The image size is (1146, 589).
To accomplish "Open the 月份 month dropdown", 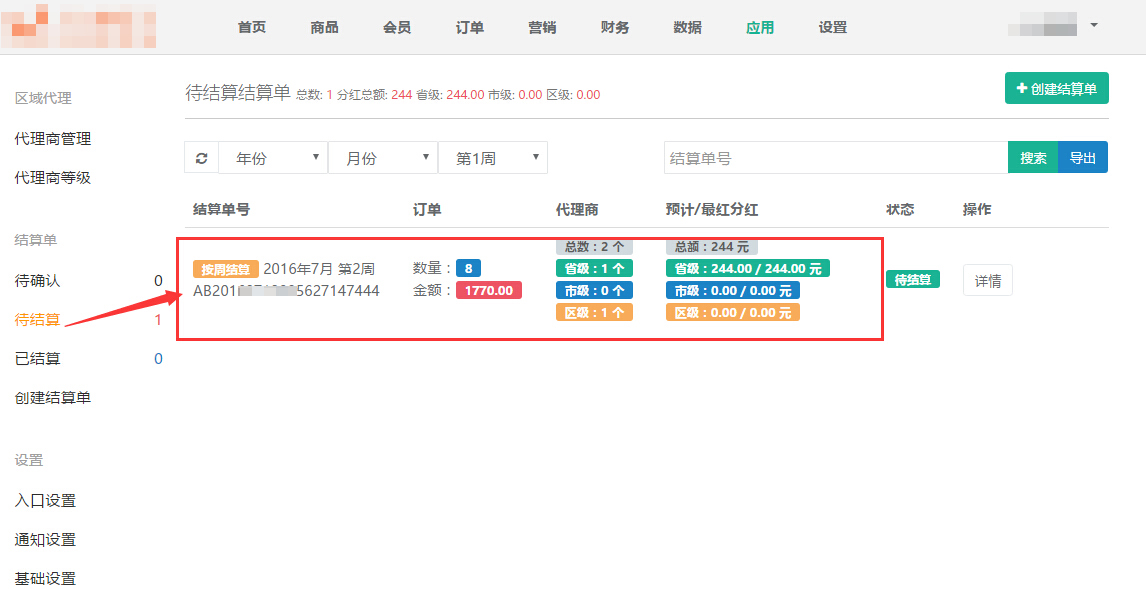I will click(x=383, y=158).
